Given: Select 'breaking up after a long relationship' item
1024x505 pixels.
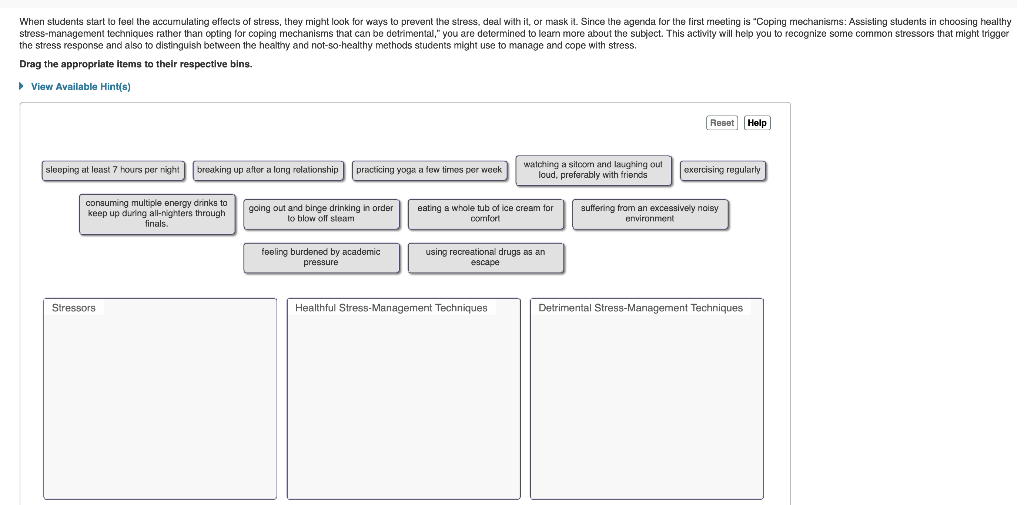Looking at the screenshot, I should coord(268,171).
